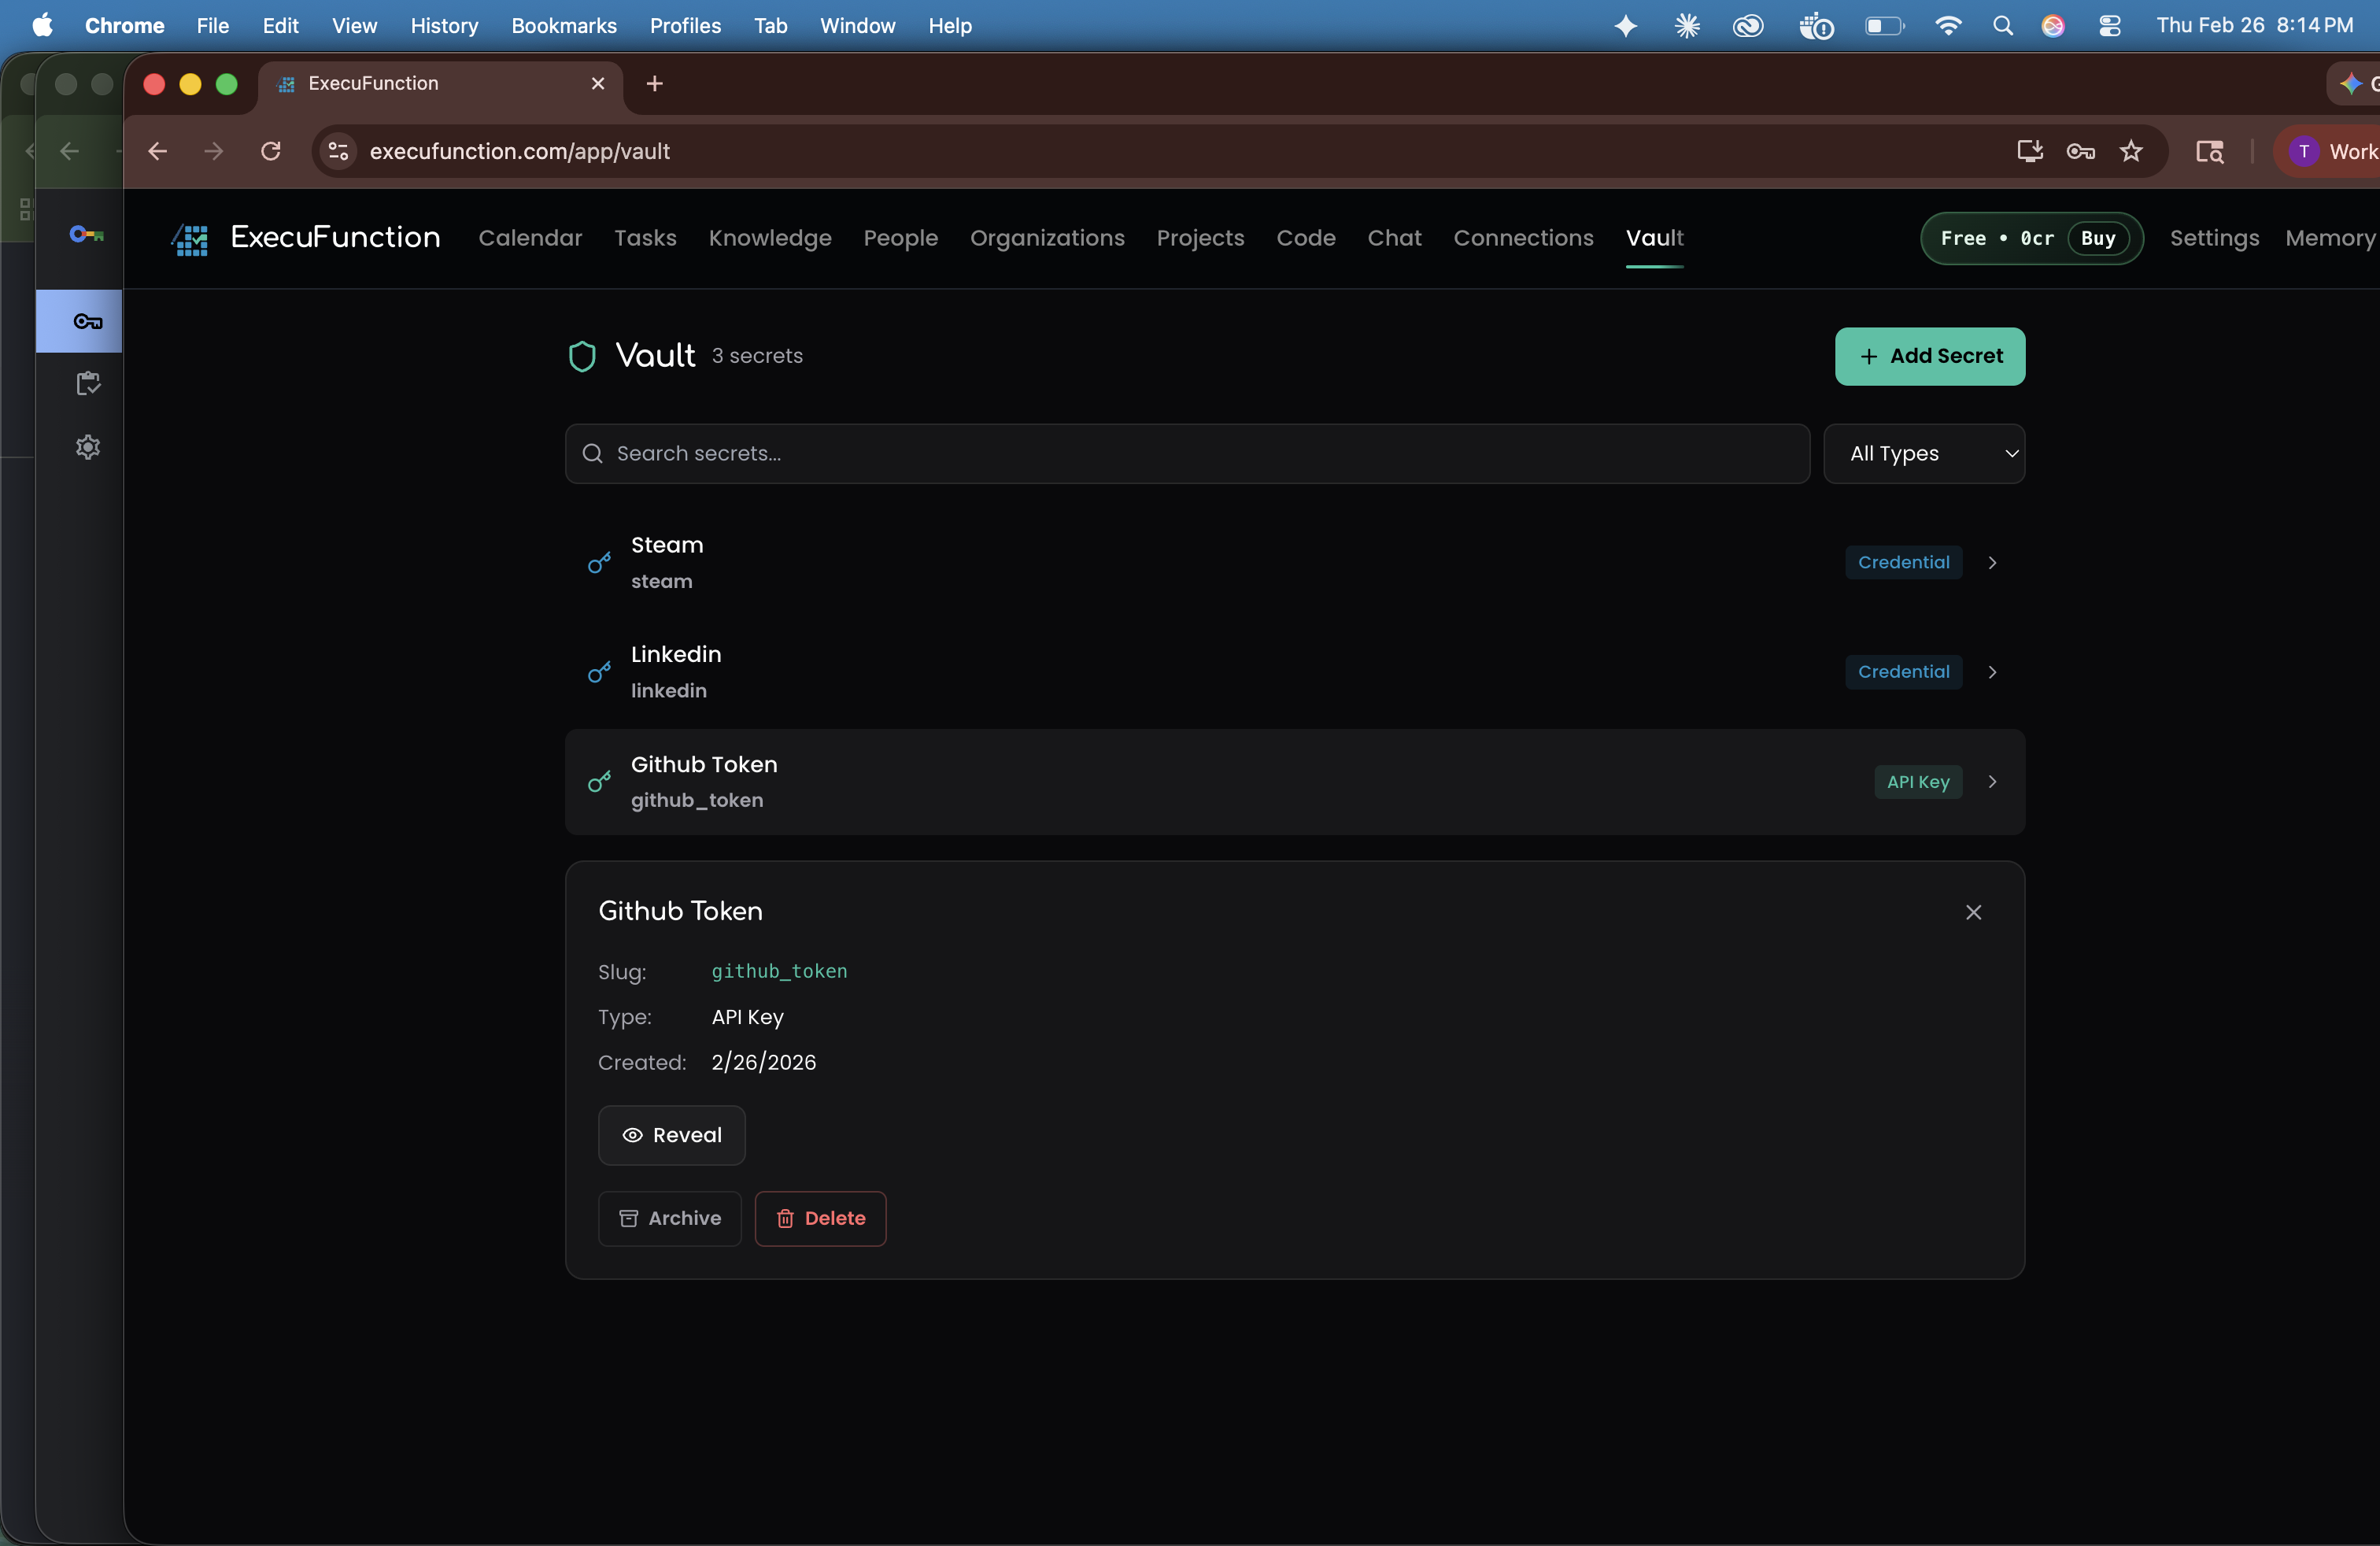
Task: Switch to the Knowledge tab
Action: 769,238
